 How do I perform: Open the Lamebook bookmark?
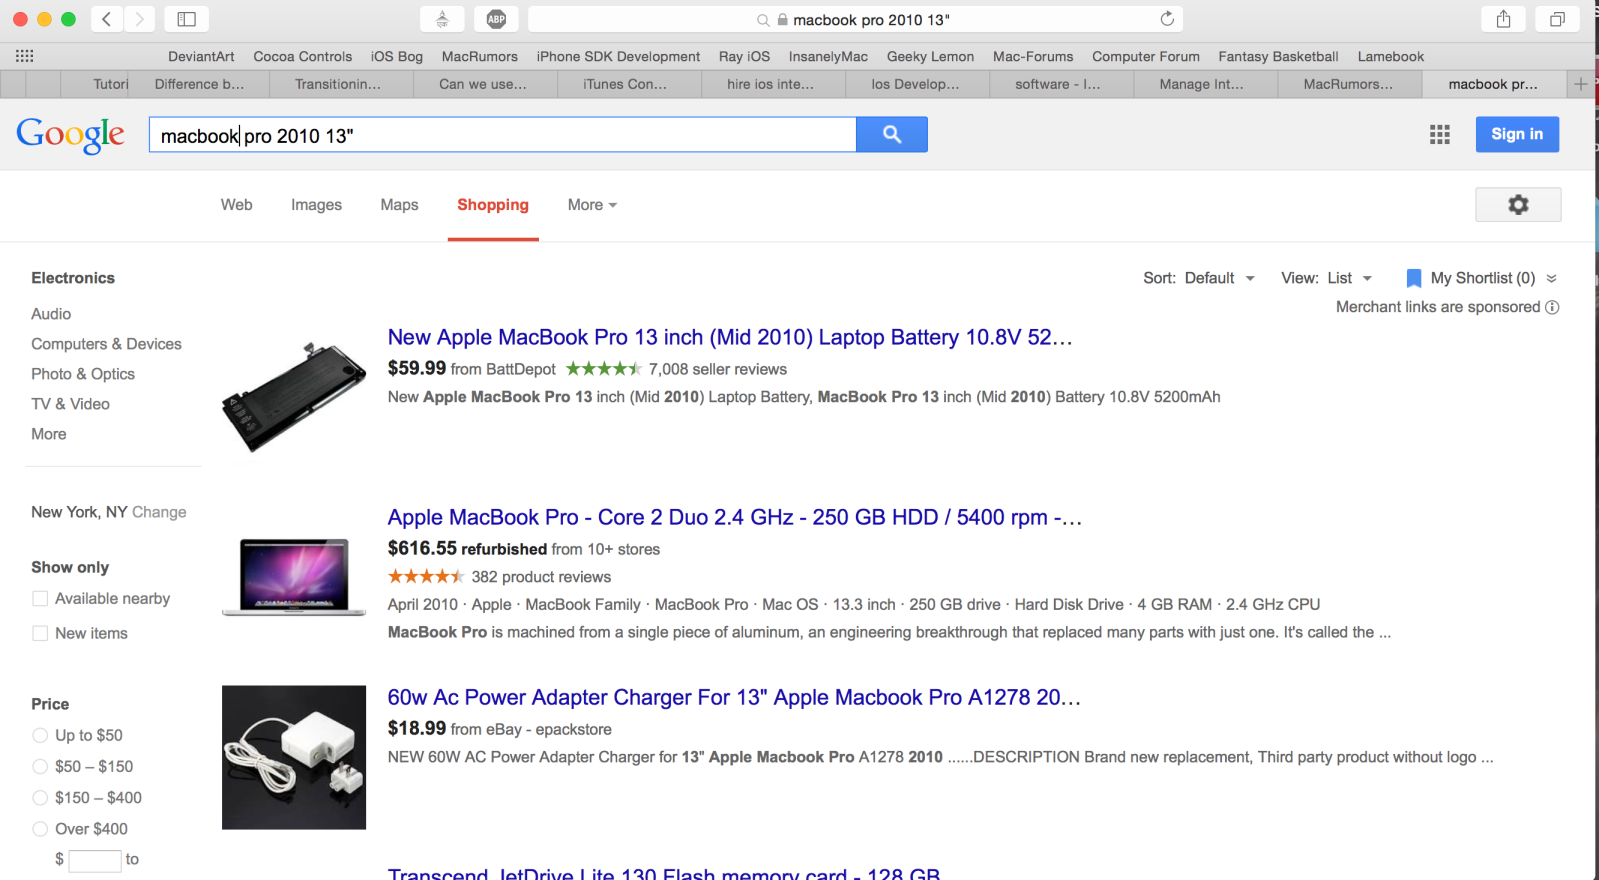pos(1391,56)
